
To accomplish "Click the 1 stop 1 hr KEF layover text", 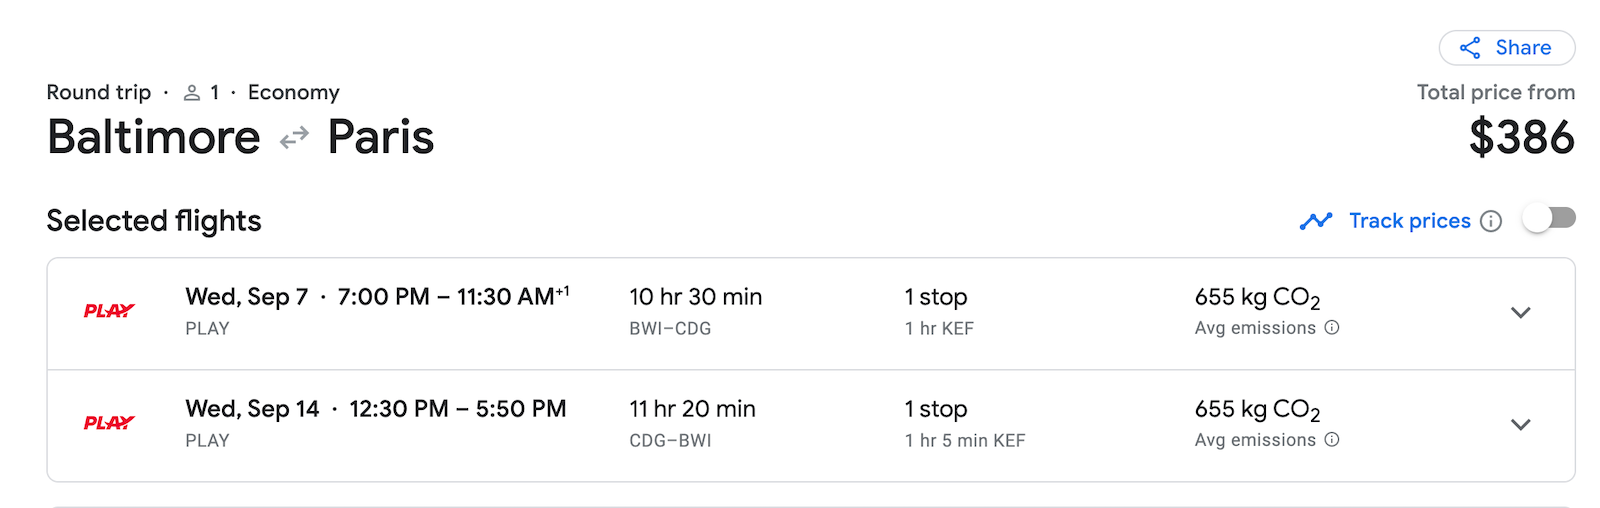I will (939, 312).
